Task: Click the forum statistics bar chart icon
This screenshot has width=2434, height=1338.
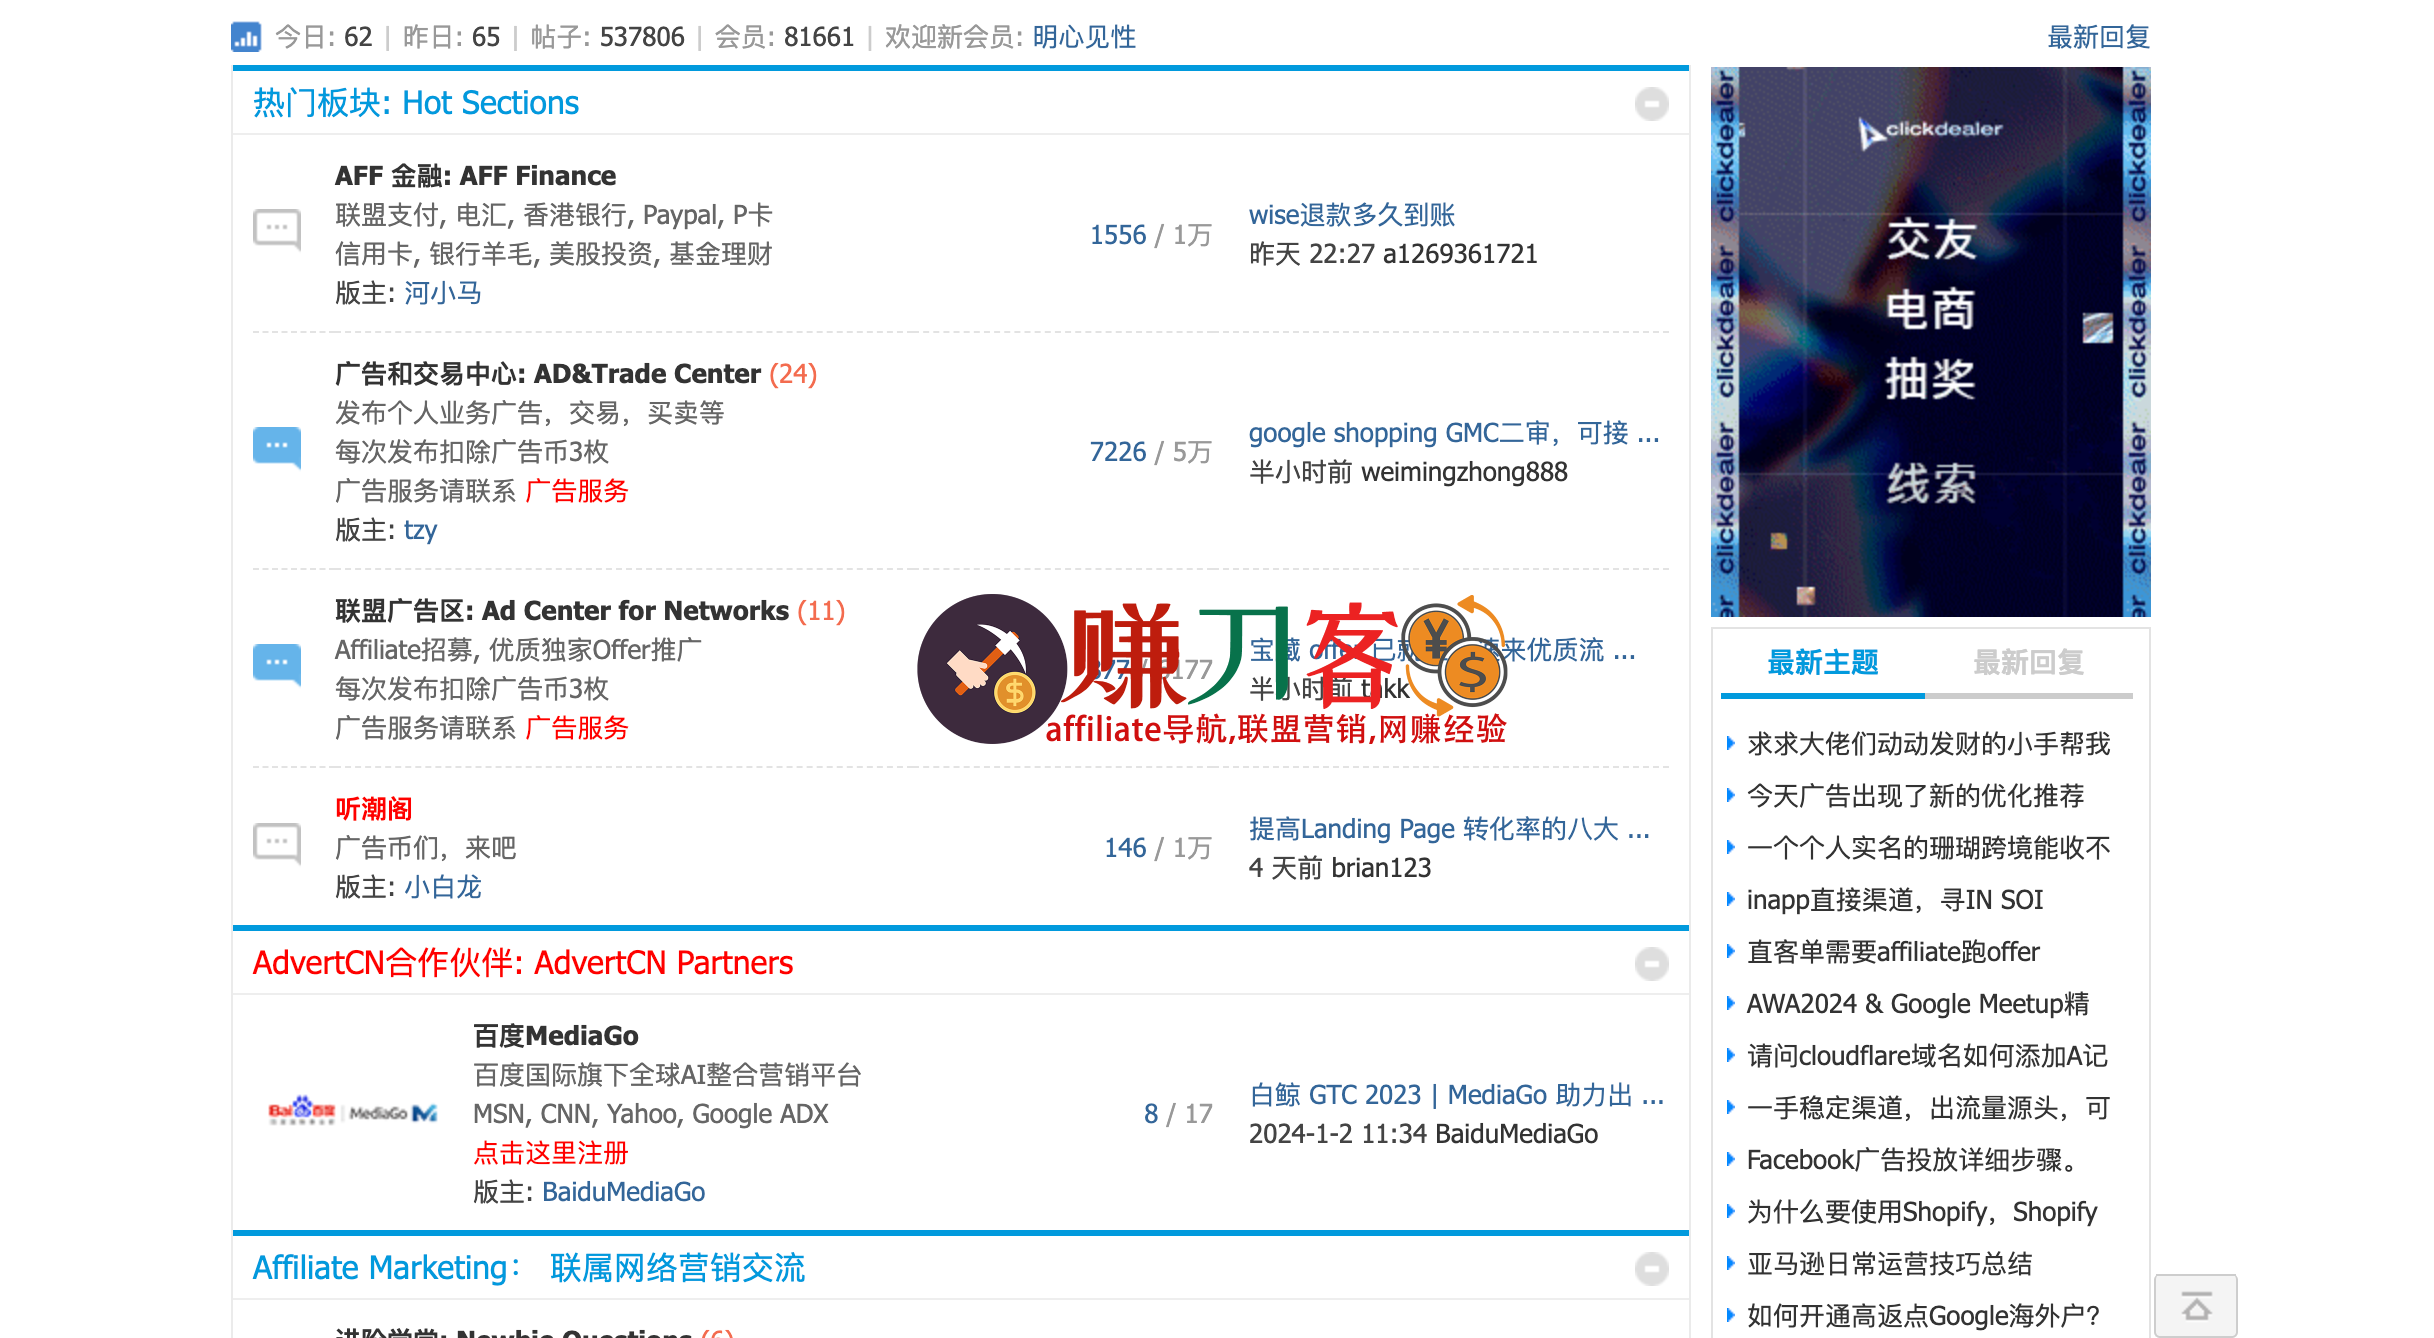Action: coord(246,37)
